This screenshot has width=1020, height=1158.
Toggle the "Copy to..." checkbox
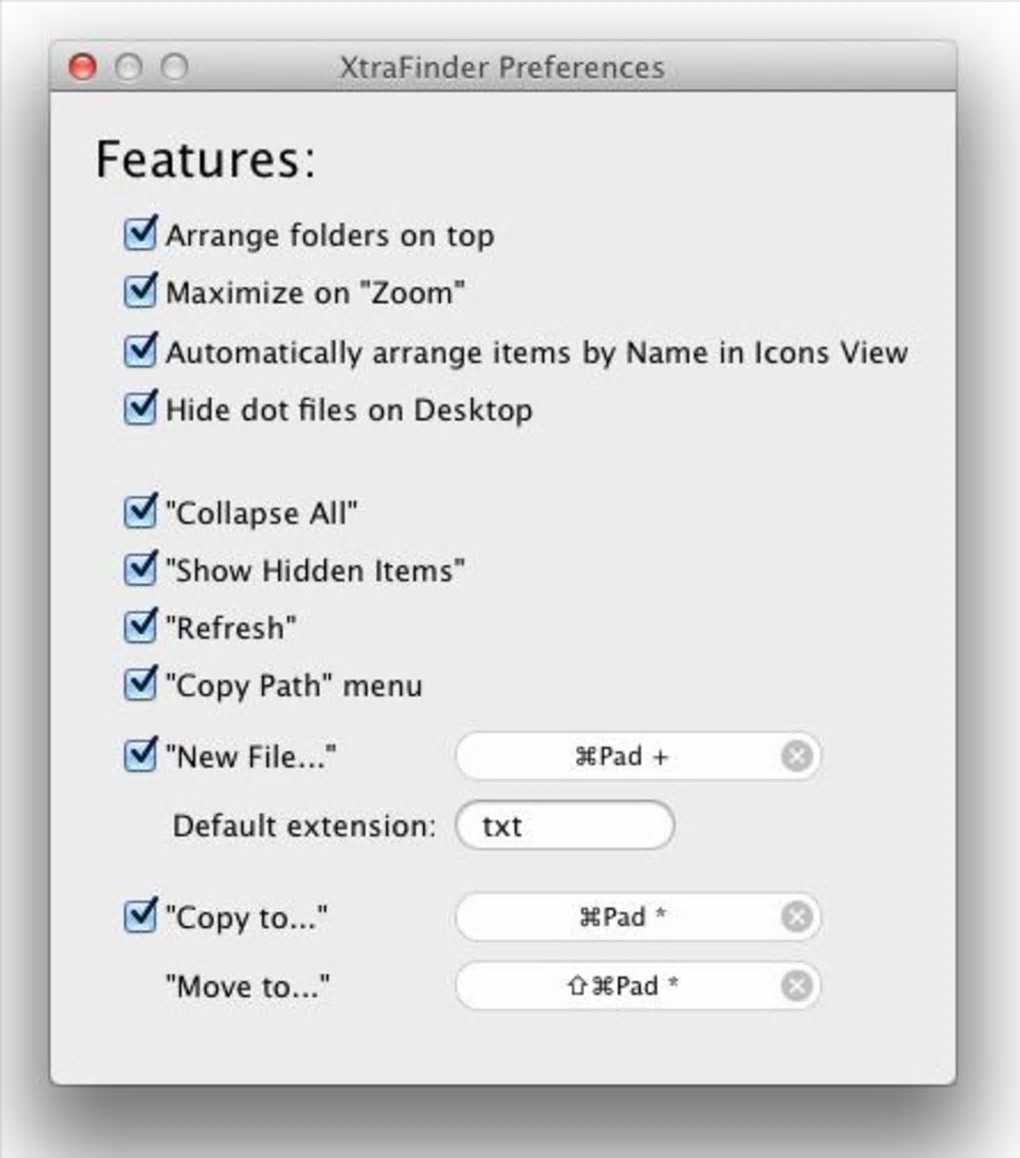point(139,916)
